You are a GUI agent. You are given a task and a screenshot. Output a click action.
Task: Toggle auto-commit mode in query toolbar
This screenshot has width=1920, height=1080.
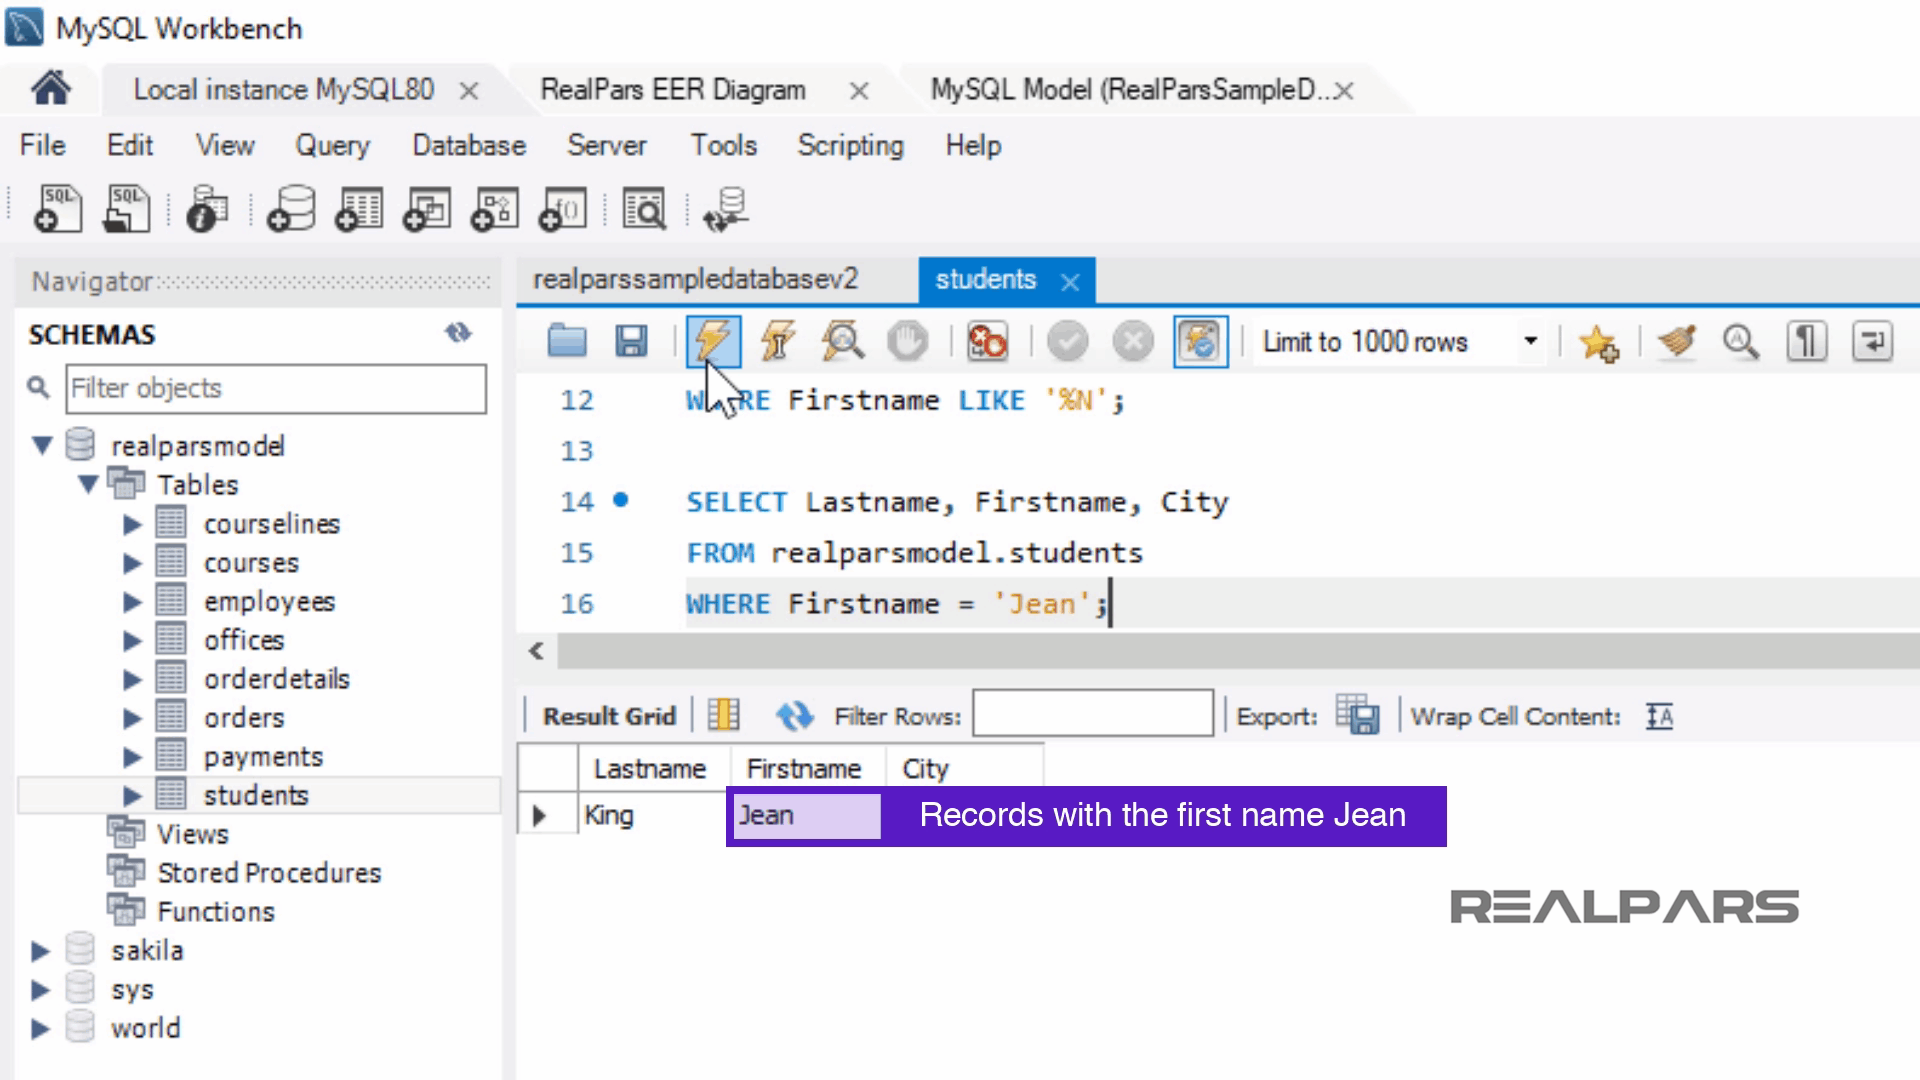click(1200, 341)
